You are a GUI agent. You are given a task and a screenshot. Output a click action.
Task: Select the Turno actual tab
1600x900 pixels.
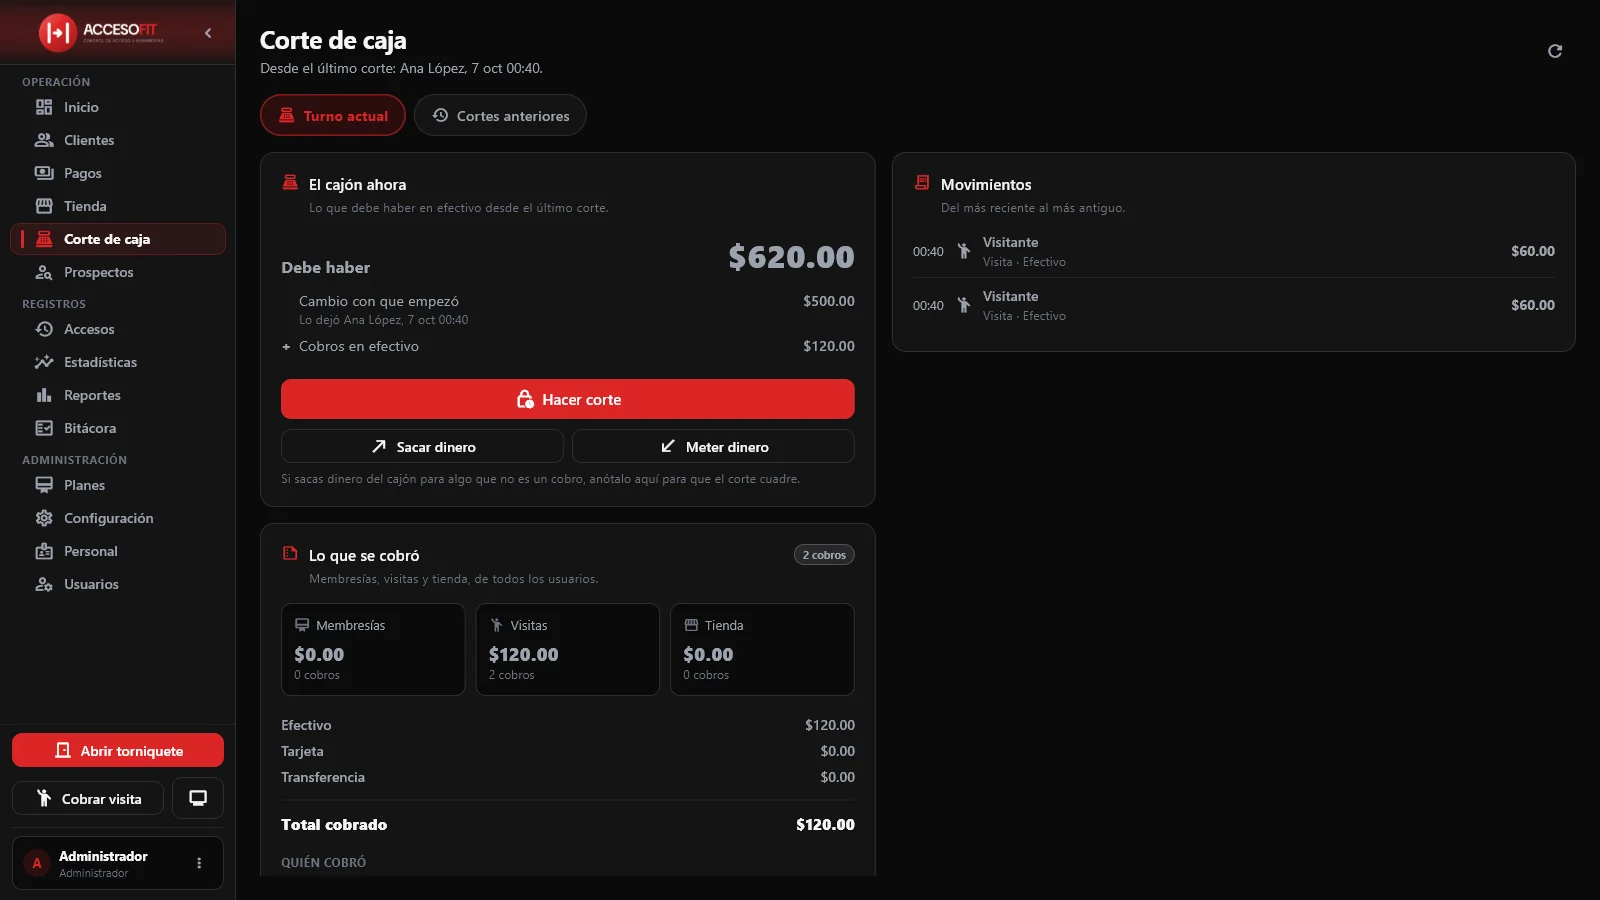(x=333, y=115)
